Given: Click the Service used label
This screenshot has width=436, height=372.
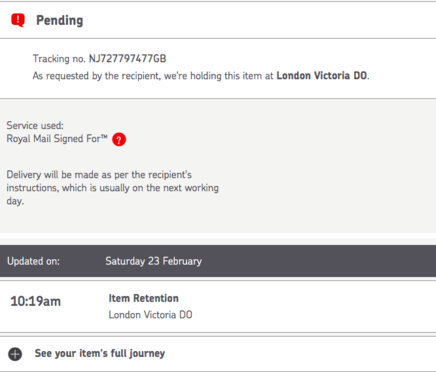Looking at the screenshot, I should pos(35,126).
